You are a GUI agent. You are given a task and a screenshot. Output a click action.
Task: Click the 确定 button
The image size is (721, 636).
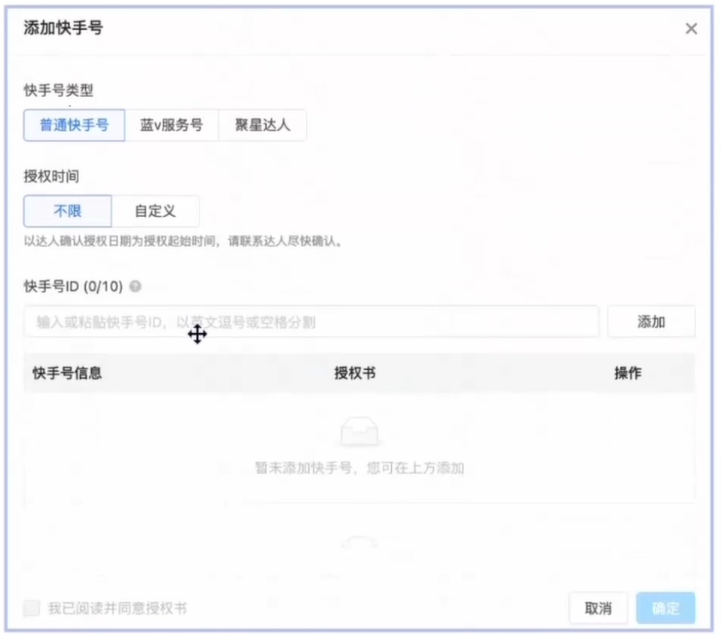(x=665, y=608)
